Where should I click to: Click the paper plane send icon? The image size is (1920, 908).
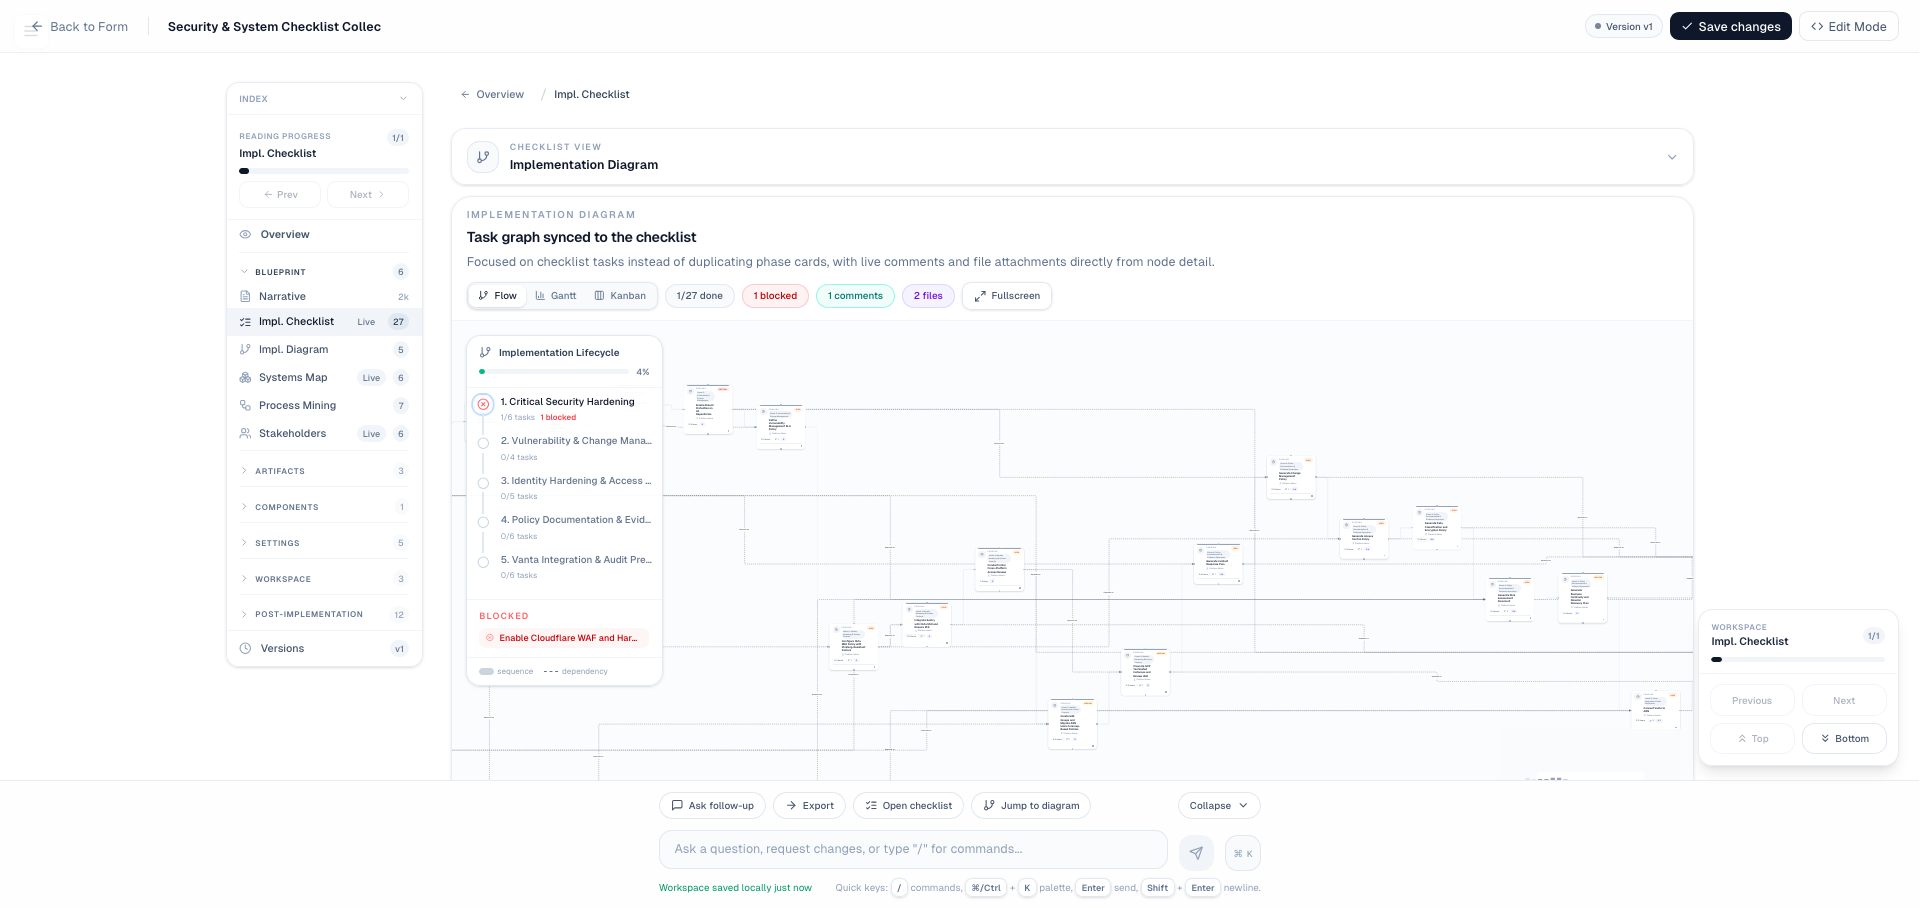pyautogui.click(x=1196, y=852)
